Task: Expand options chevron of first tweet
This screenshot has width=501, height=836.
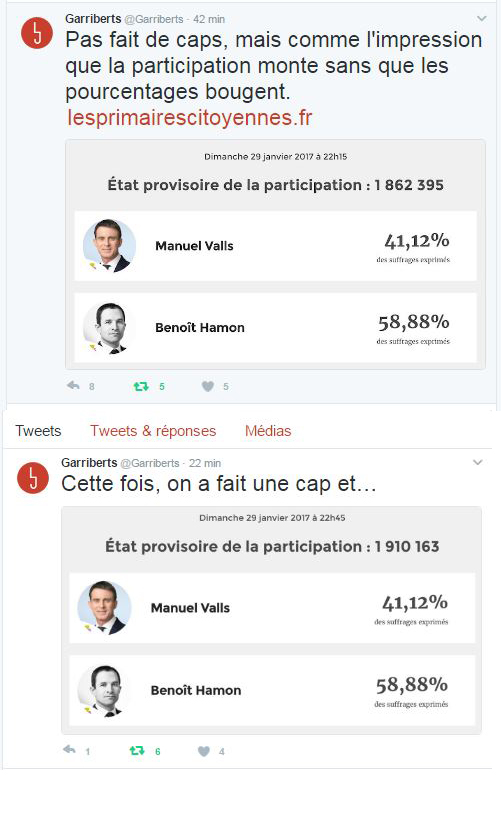Action: [481, 19]
